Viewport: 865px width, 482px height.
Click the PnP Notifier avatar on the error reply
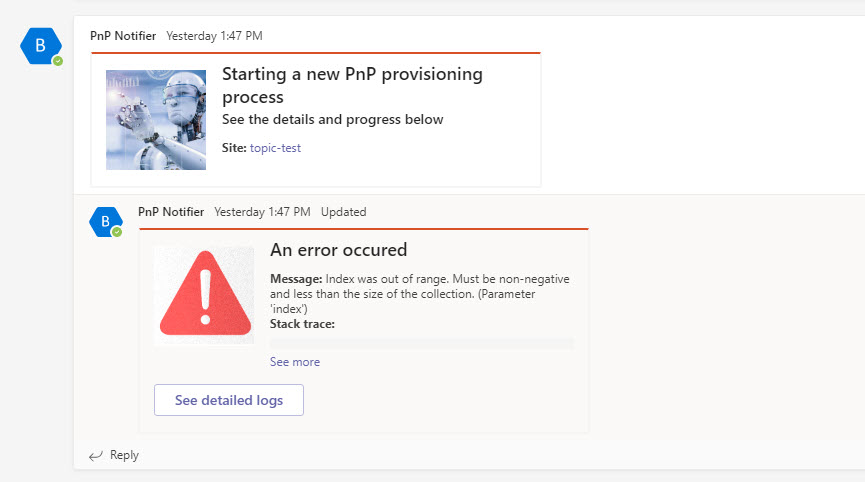[x=105, y=221]
